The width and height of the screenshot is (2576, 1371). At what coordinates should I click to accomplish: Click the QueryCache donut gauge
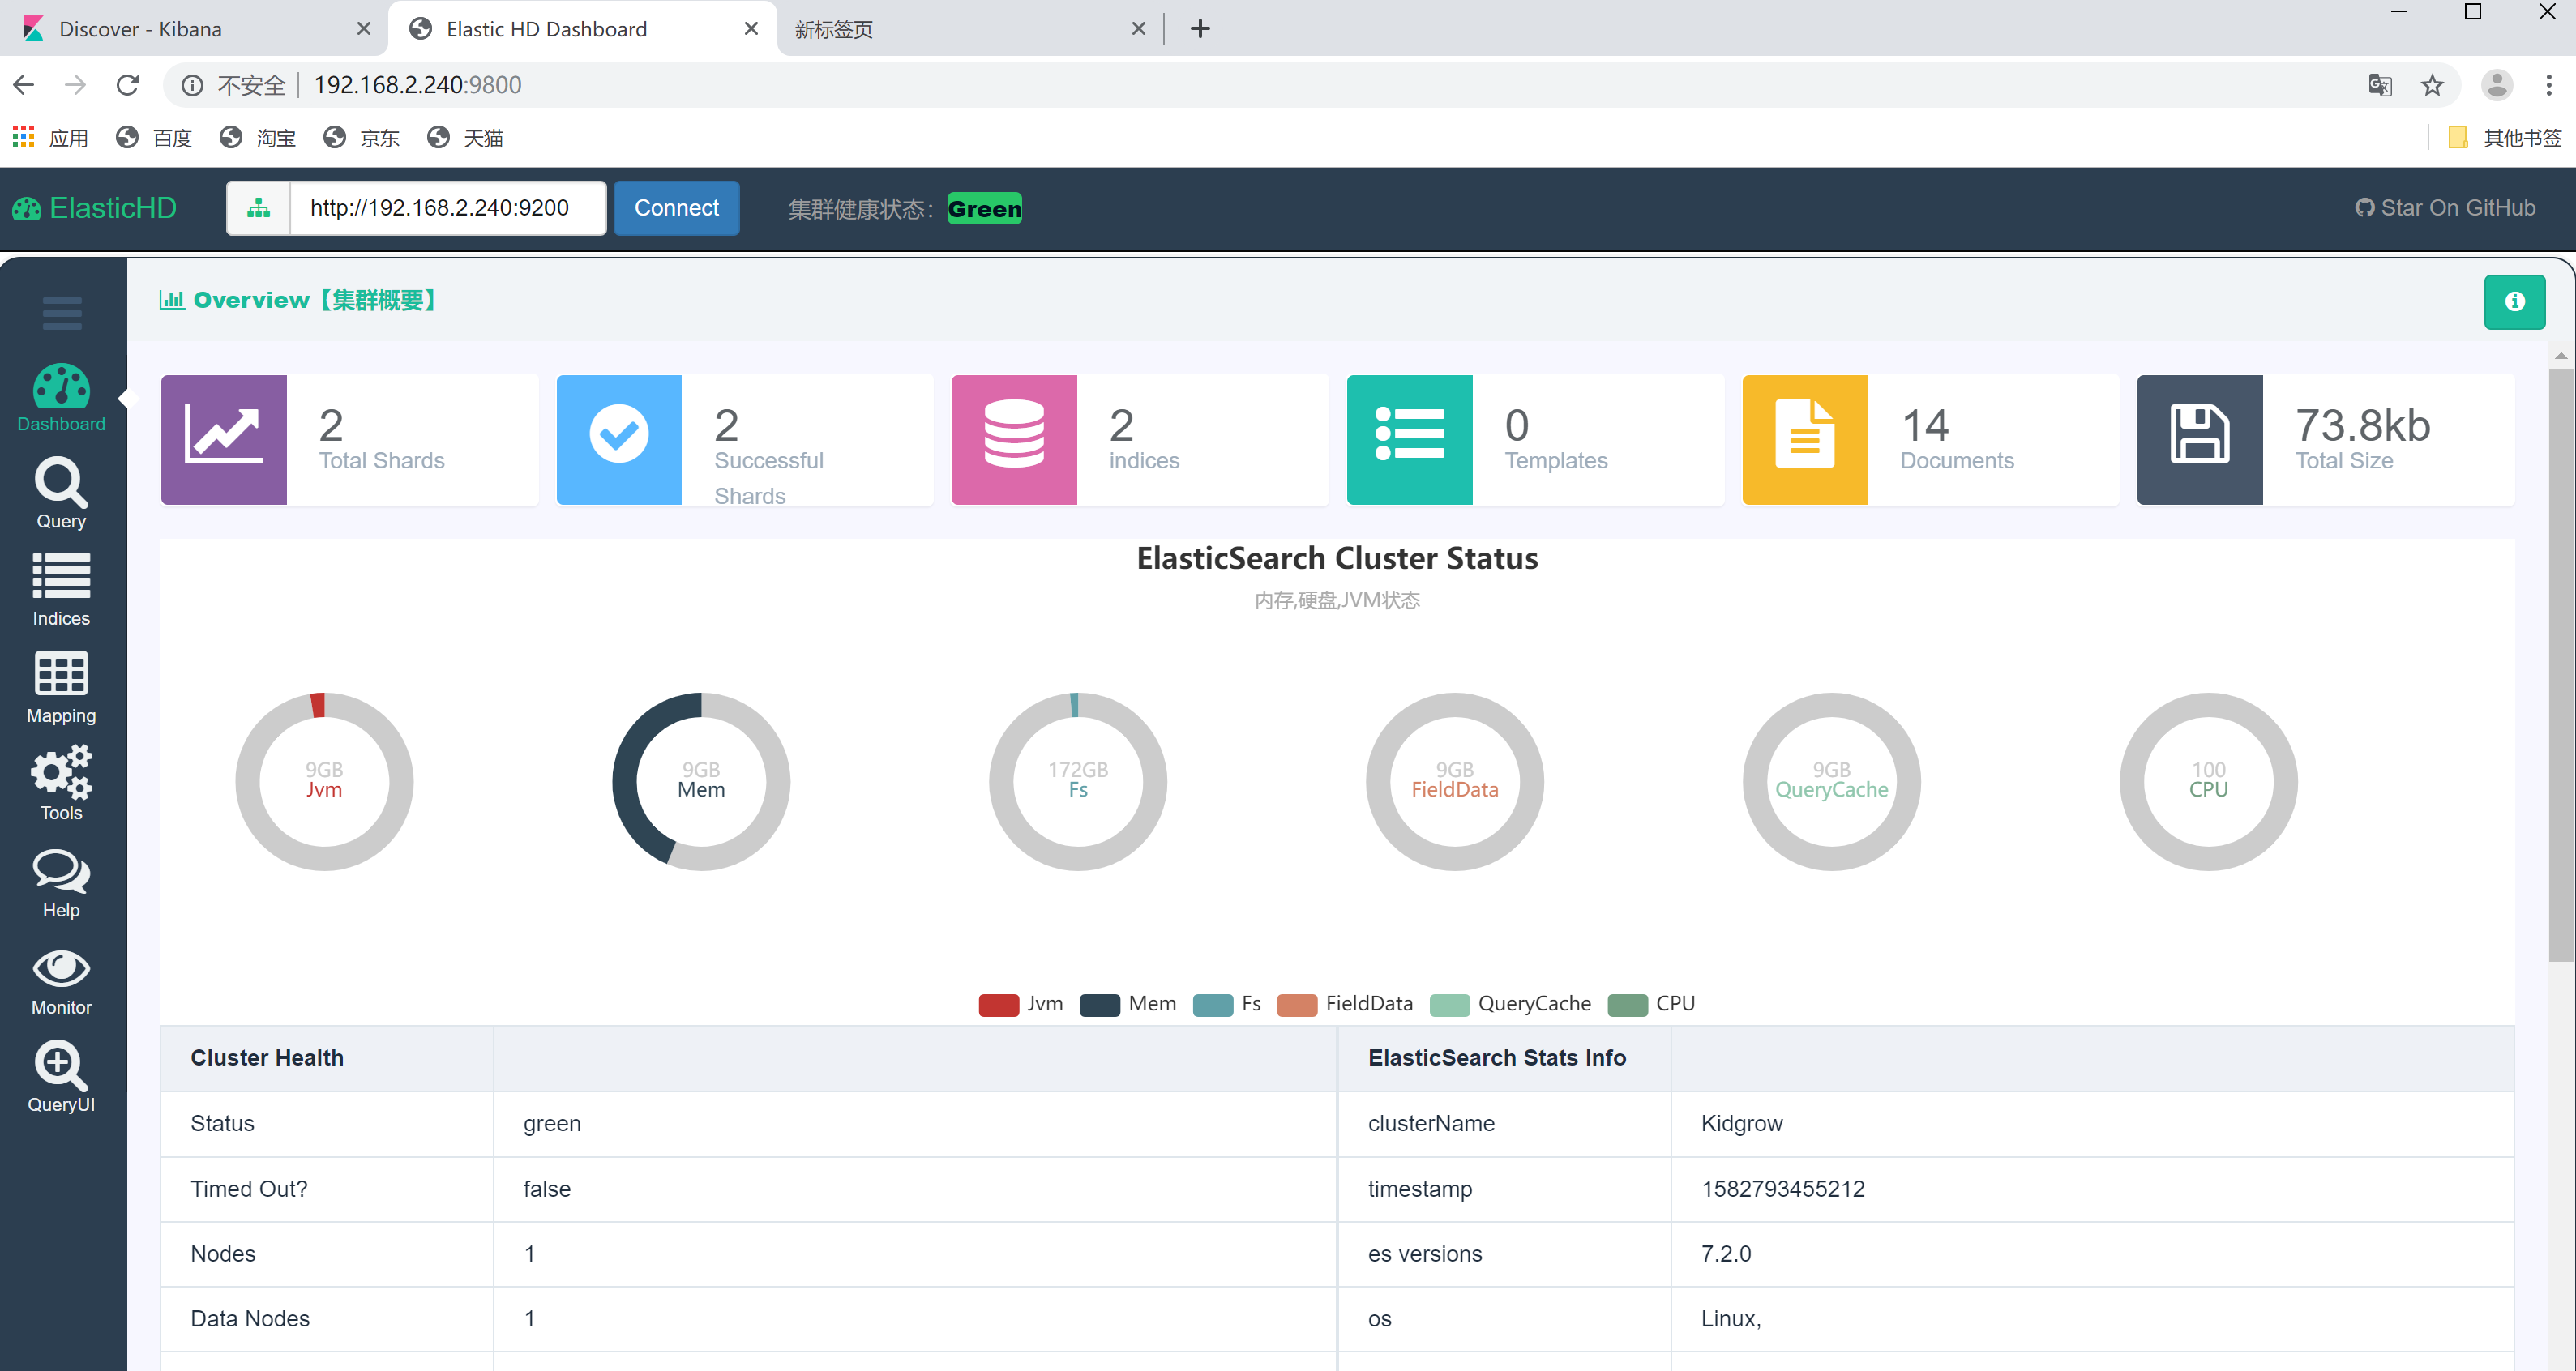tap(1832, 781)
